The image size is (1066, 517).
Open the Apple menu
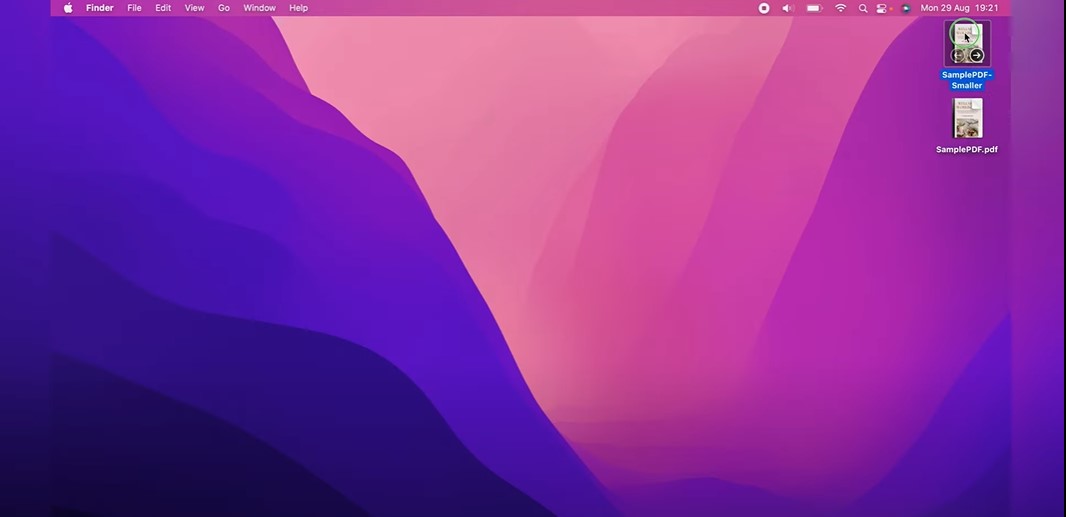pos(68,8)
